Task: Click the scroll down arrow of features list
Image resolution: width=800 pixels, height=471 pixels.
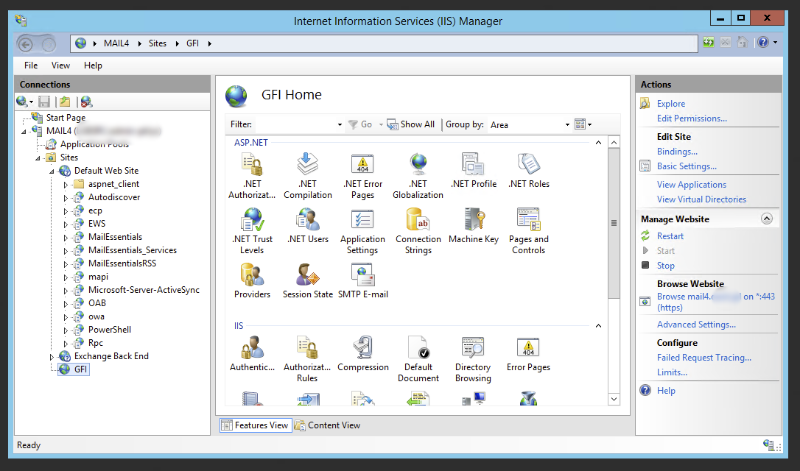Action: (614, 399)
